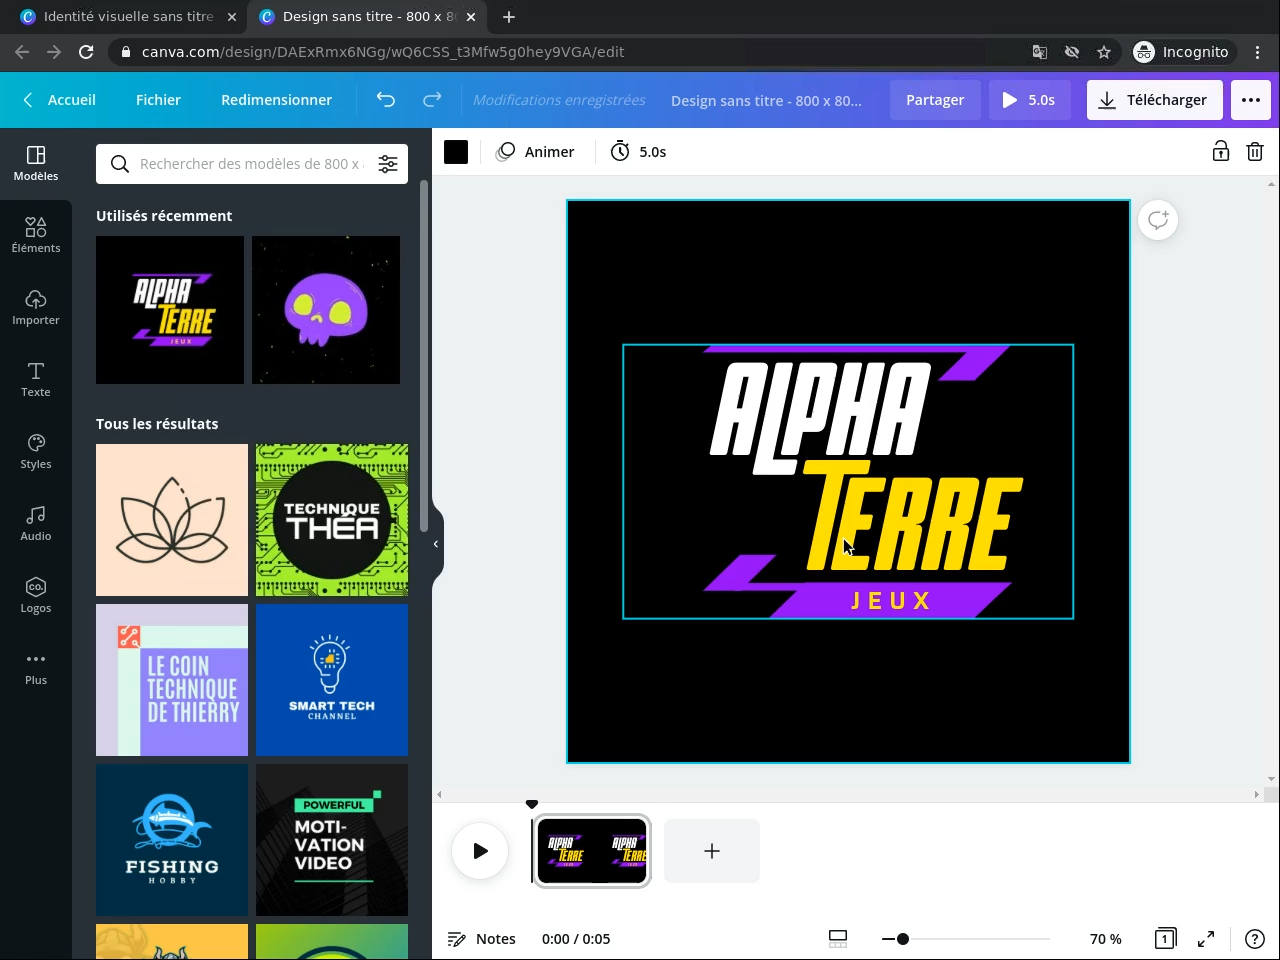Pick the lotus flower template
Viewport: 1280px width, 960px height.
click(172, 520)
